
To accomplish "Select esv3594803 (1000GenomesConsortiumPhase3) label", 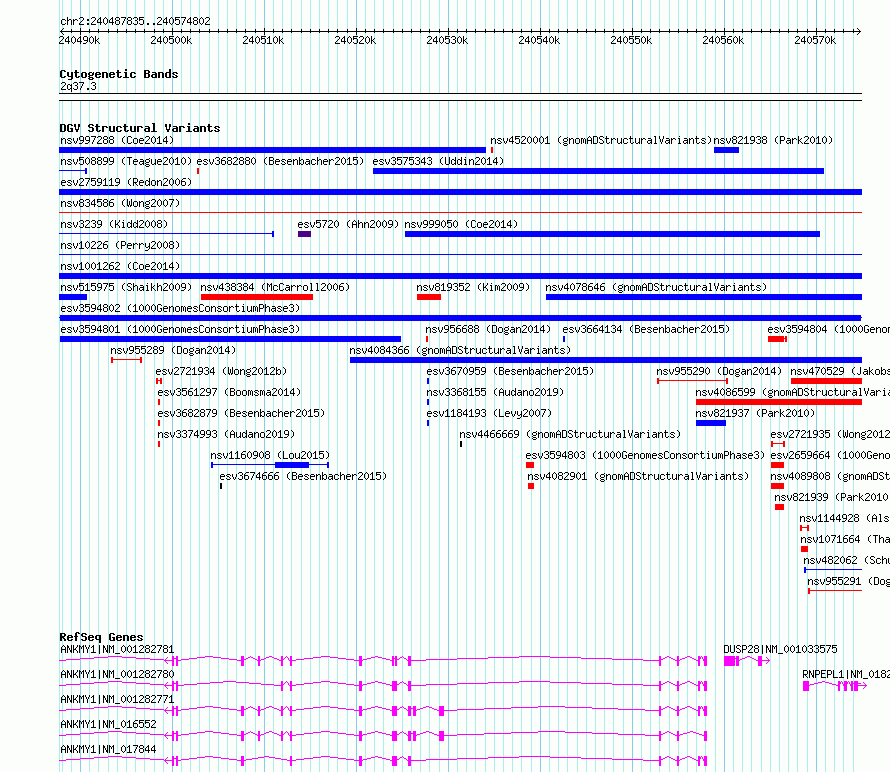I will 645,455.
